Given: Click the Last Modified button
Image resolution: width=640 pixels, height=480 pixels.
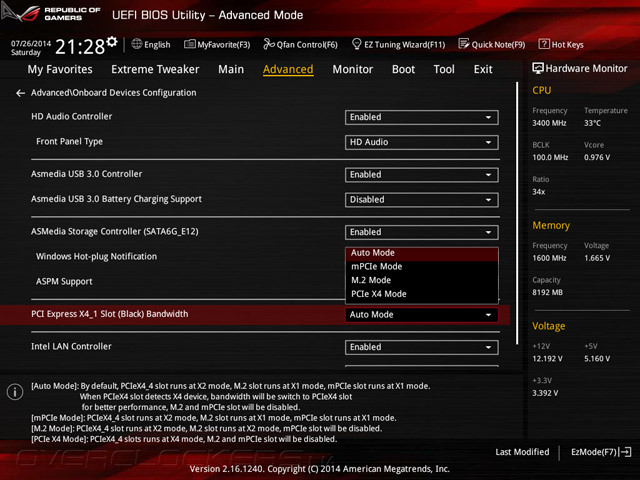Looking at the screenshot, I should [522, 452].
